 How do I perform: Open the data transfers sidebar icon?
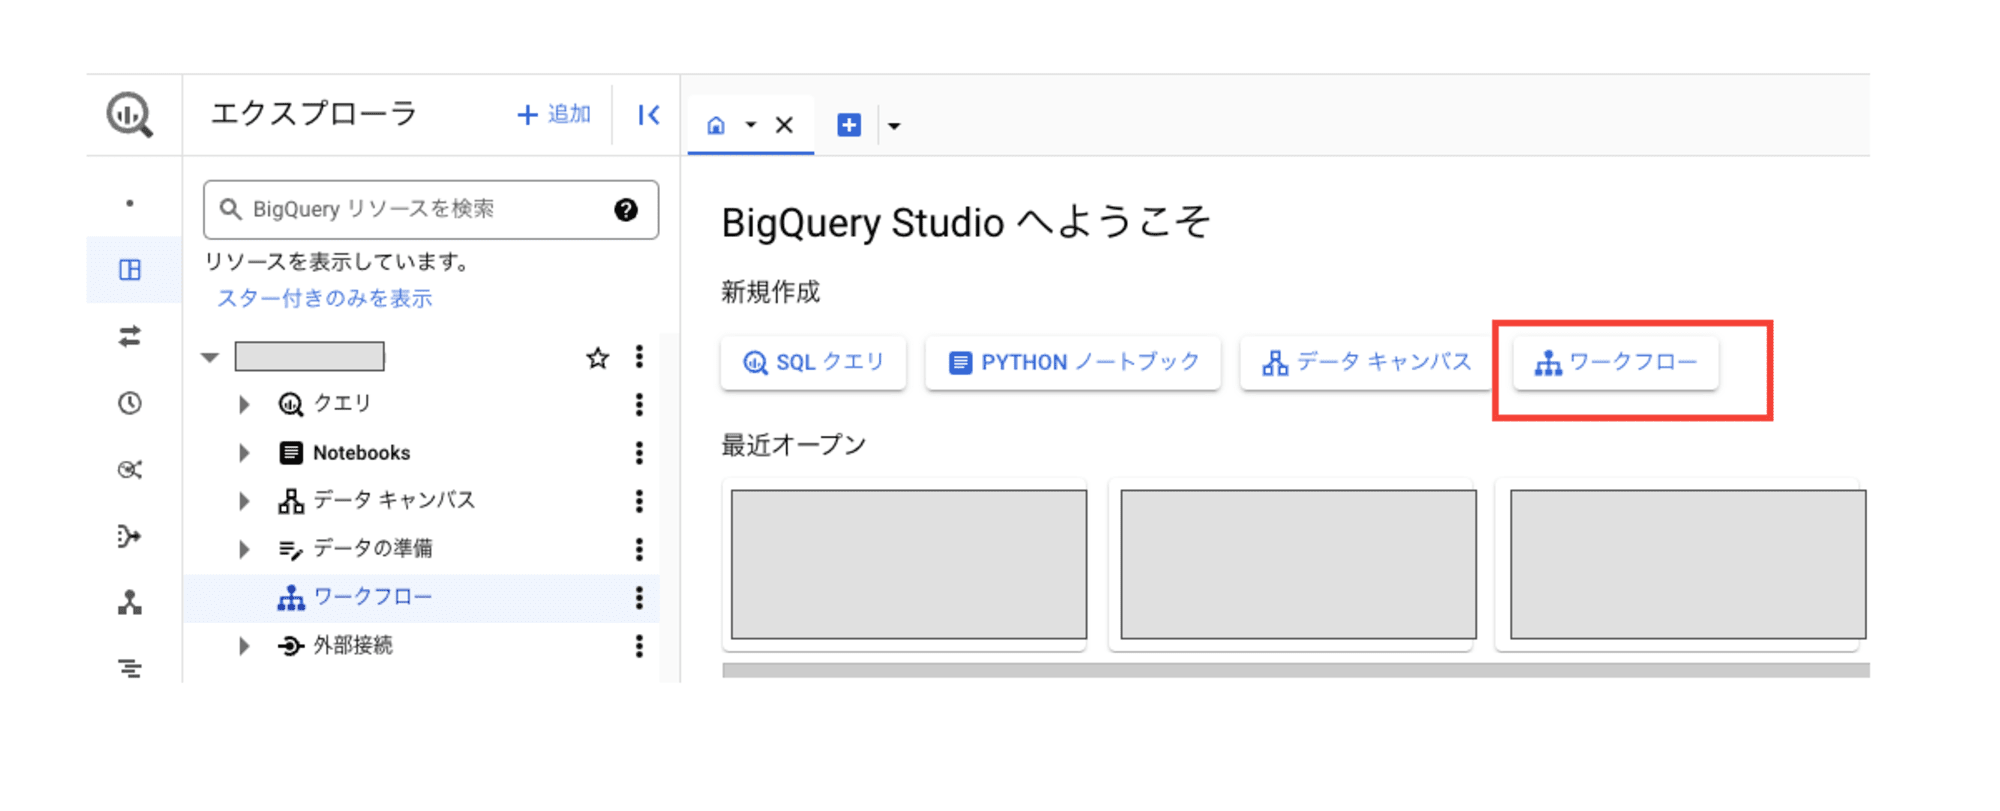(x=130, y=336)
